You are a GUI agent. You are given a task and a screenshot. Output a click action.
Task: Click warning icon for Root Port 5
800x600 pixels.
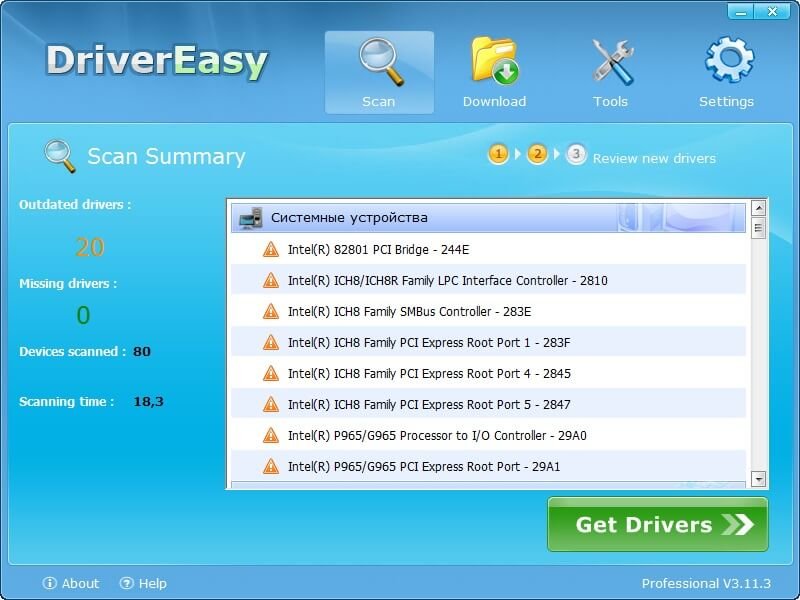point(271,405)
